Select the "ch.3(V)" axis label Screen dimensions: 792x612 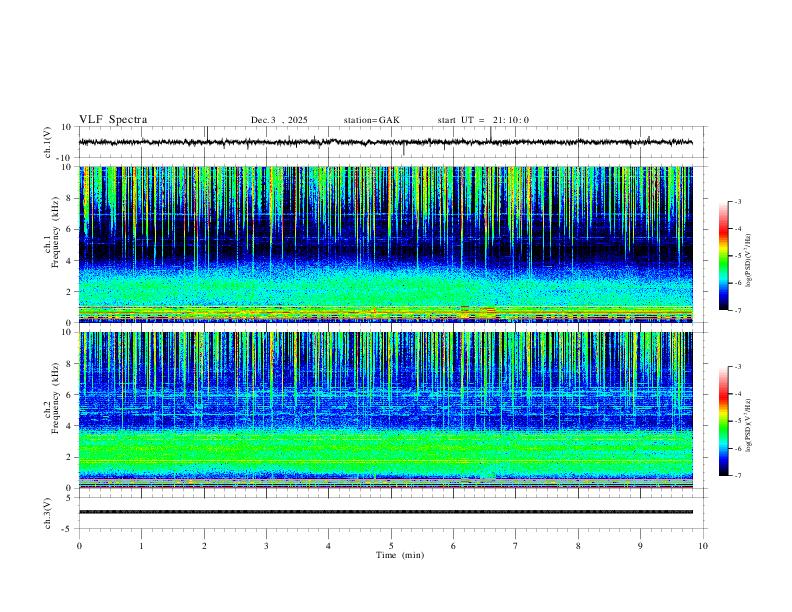(x=49, y=513)
